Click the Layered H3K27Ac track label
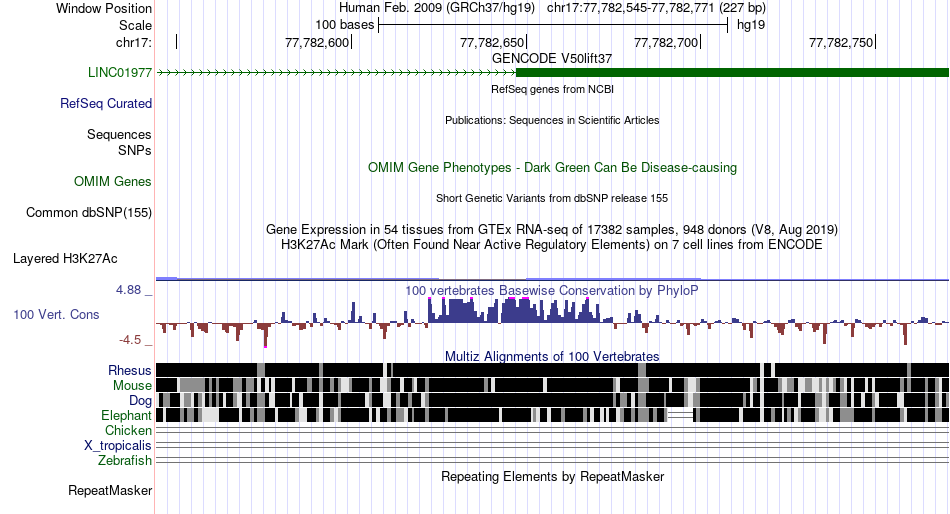950x514 pixels. click(65, 259)
